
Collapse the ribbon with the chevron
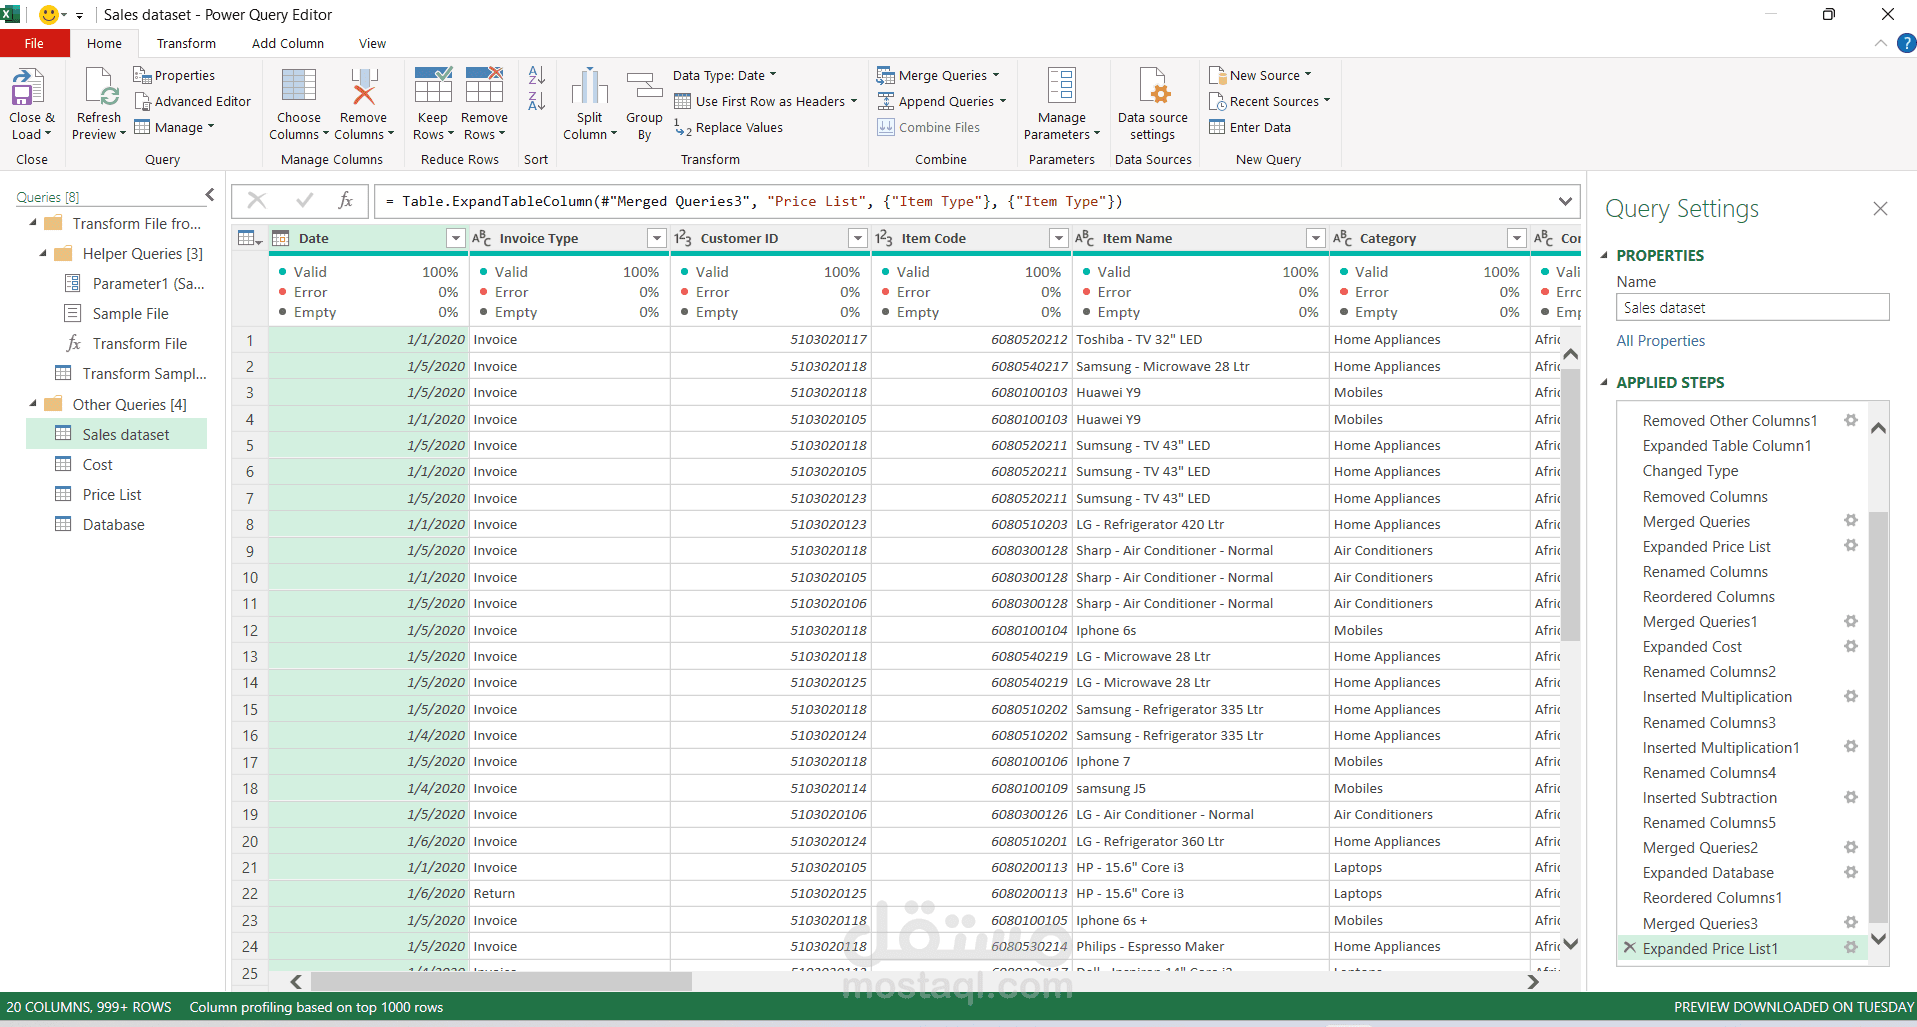point(1880,43)
